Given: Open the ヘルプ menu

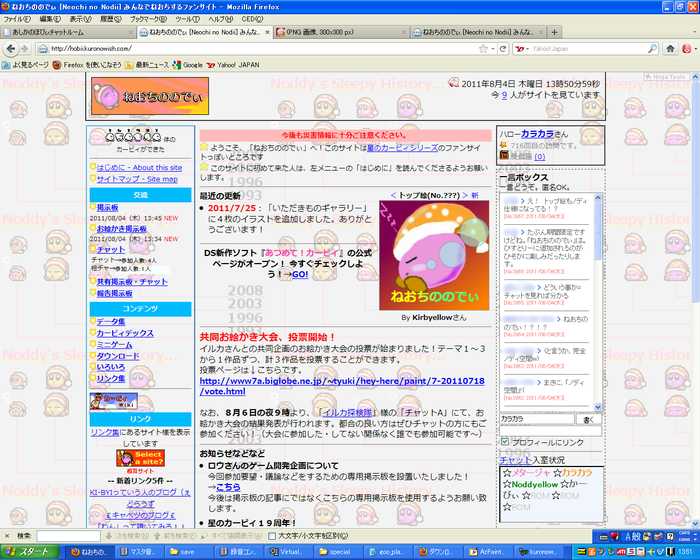Looking at the screenshot, I should click(221, 19).
